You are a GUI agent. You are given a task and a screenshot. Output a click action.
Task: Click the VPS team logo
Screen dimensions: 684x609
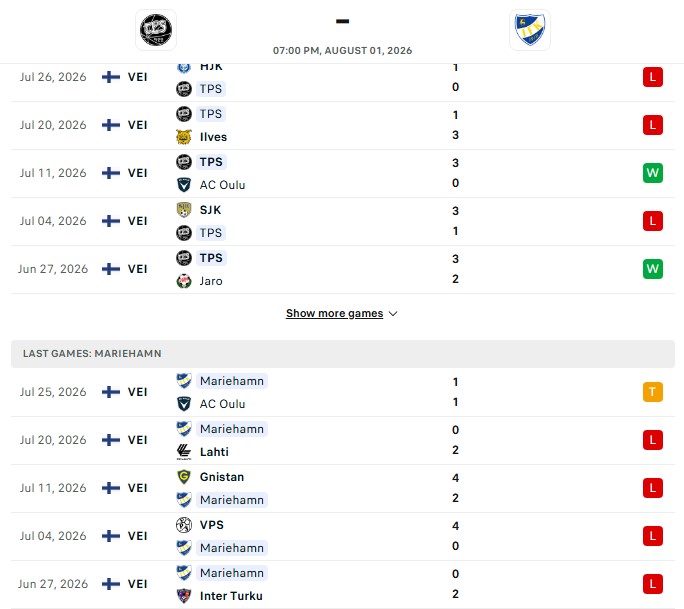coord(184,525)
